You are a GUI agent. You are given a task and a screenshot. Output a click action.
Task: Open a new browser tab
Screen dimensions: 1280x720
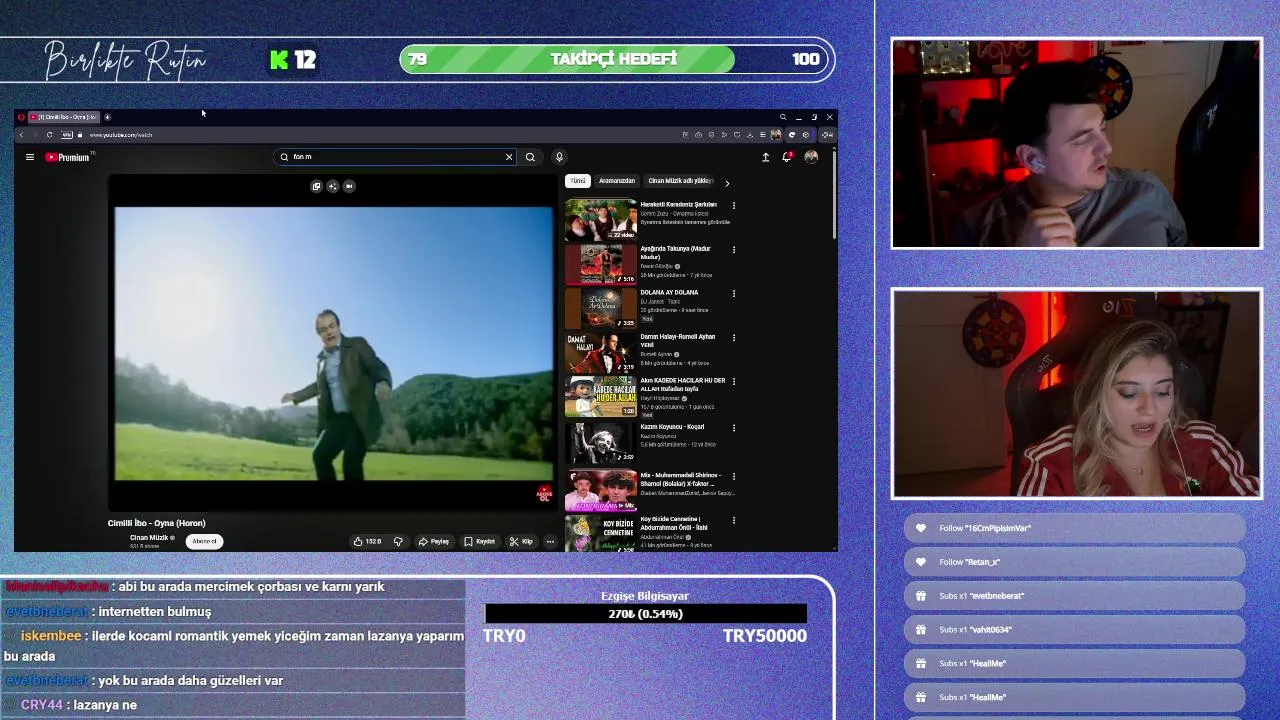[107, 117]
